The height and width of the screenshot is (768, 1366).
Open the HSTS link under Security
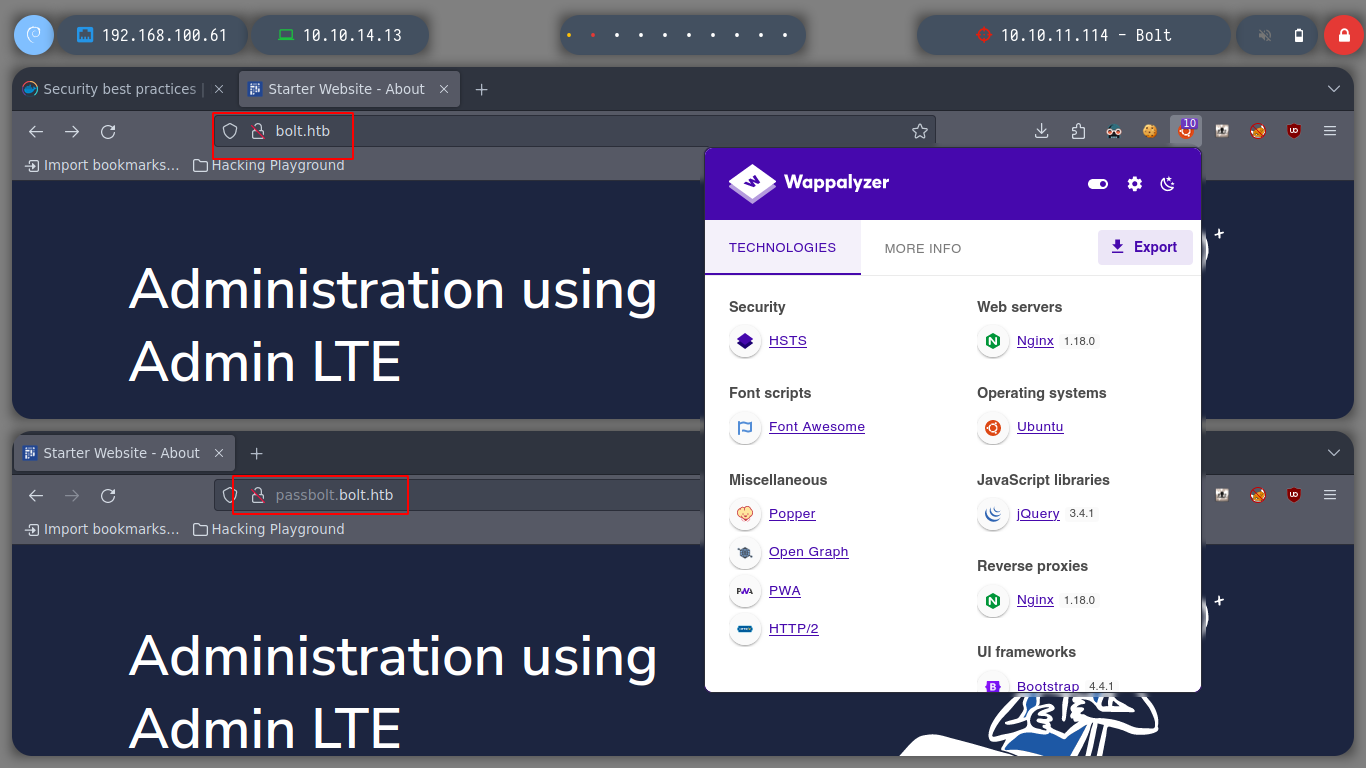(x=788, y=341)
